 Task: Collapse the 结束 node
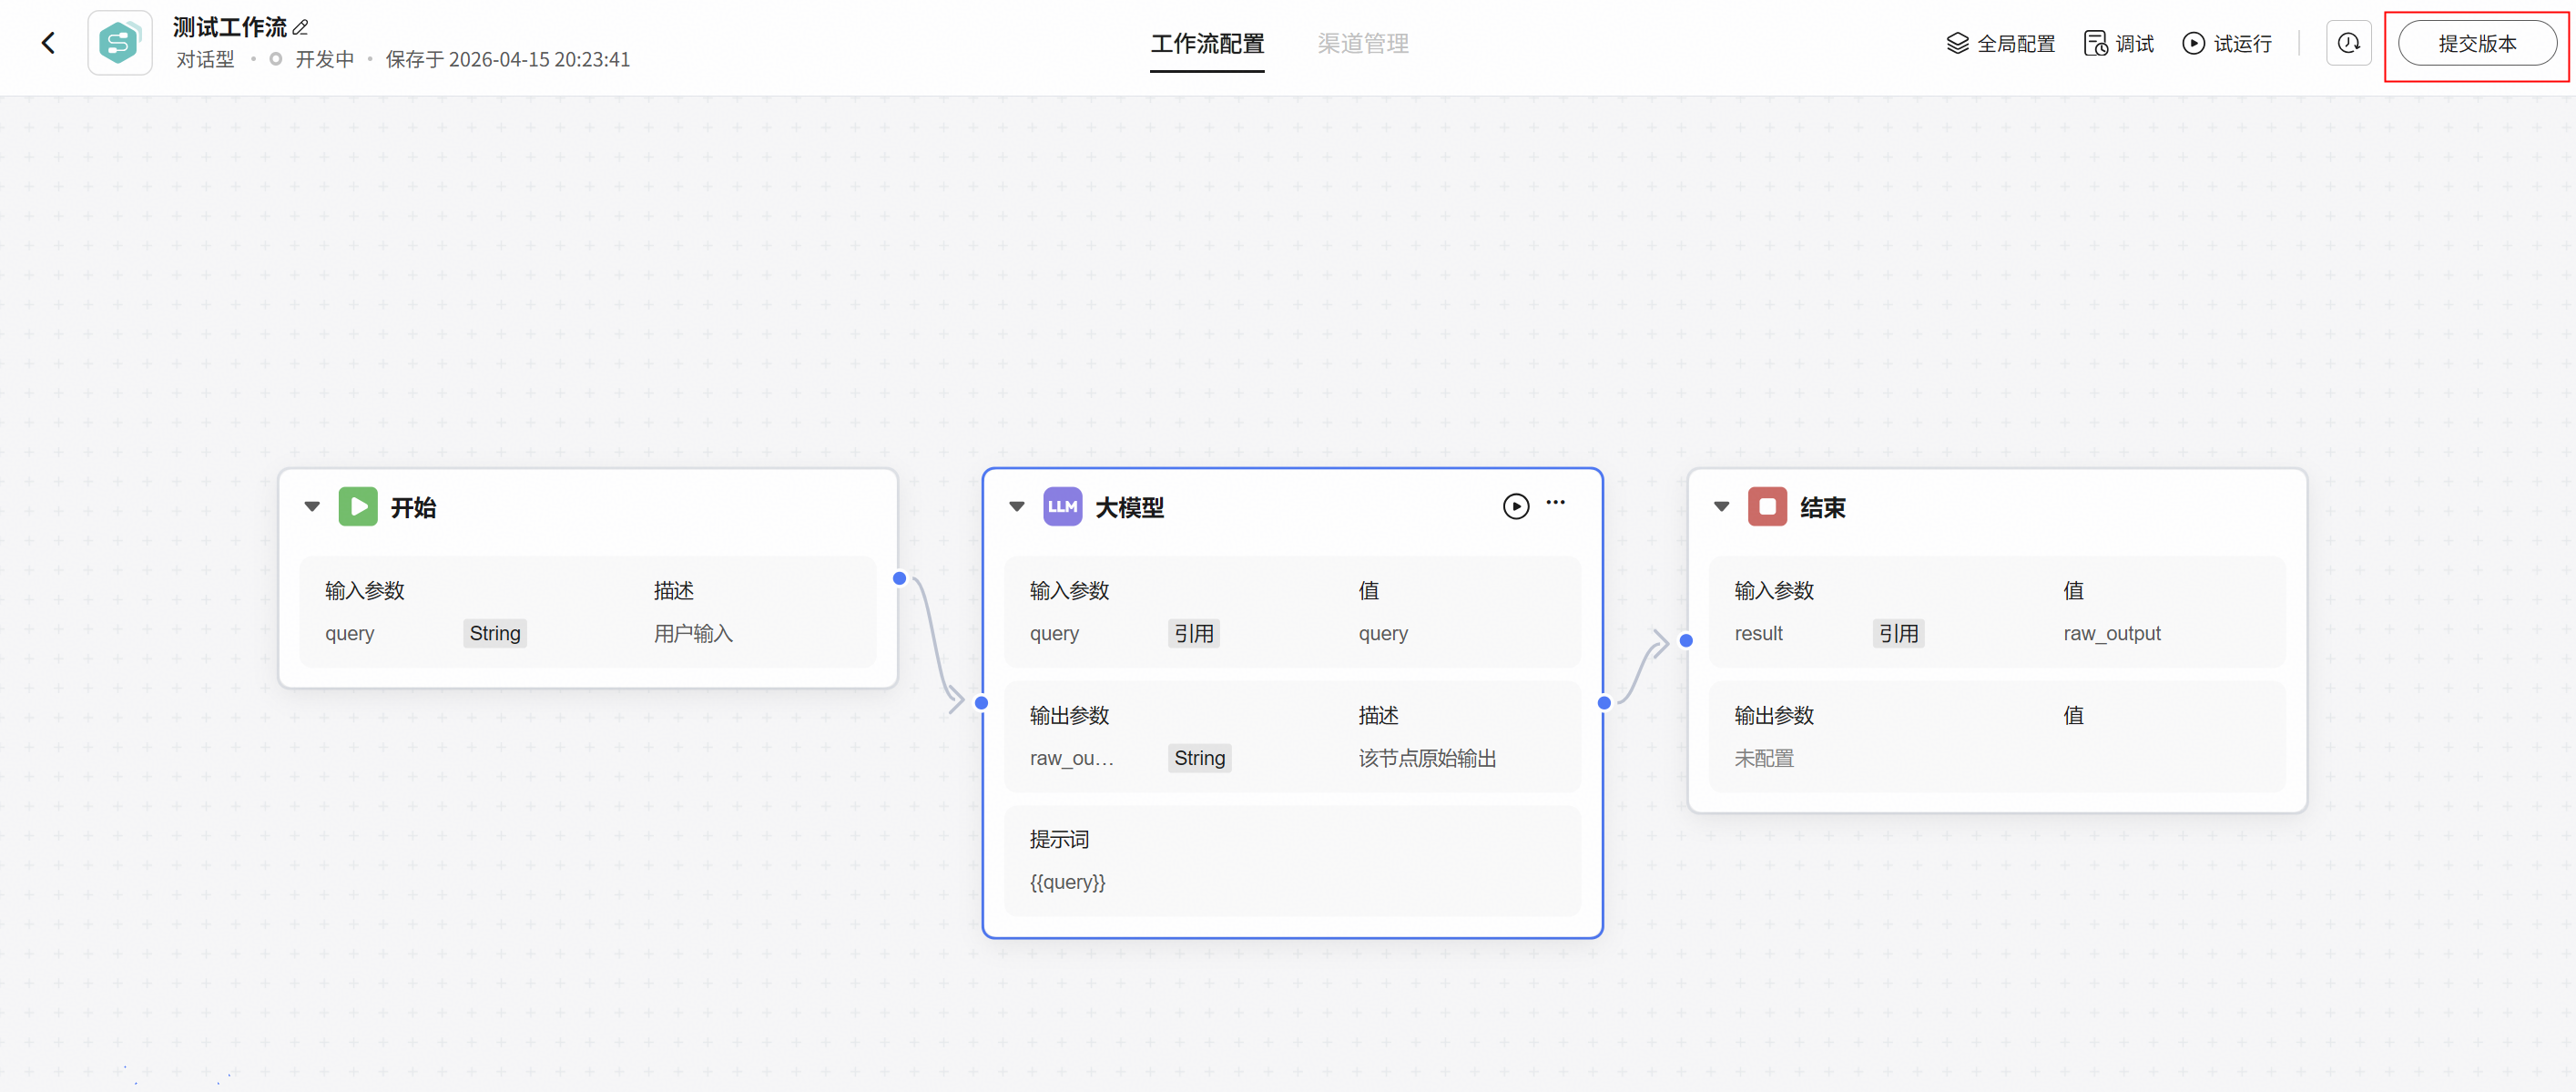pos(1721,506)
